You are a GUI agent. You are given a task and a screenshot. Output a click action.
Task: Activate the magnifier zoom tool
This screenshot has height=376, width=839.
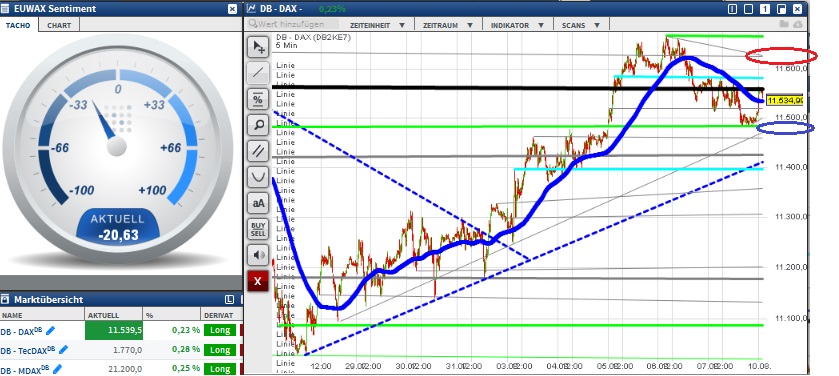pyautogui.click(x=258, y=125)
